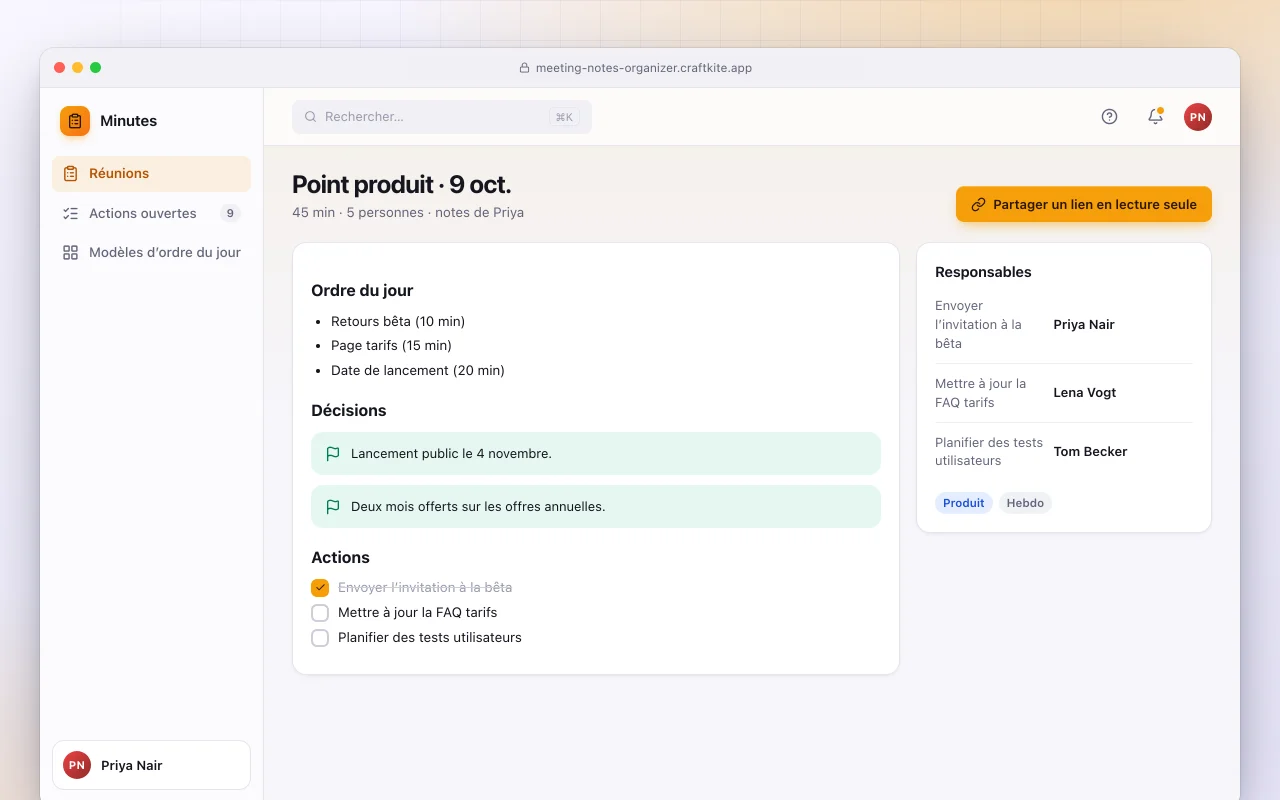Open notifications bell icon
Viewport: 1280px width, 800px height.
tap(1155, 117)
